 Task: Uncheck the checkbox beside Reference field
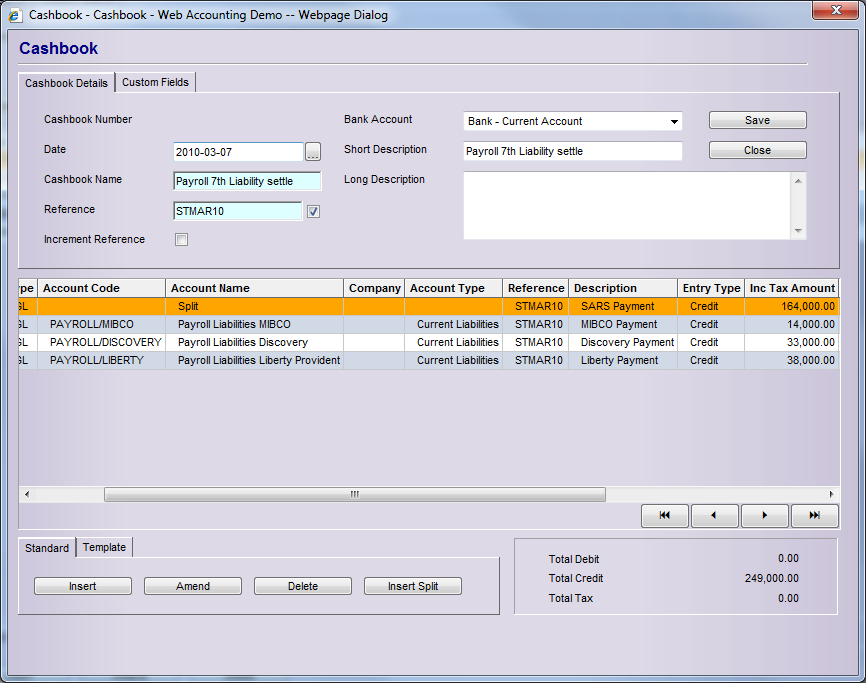pyautogui.click(x=313, y=212)
